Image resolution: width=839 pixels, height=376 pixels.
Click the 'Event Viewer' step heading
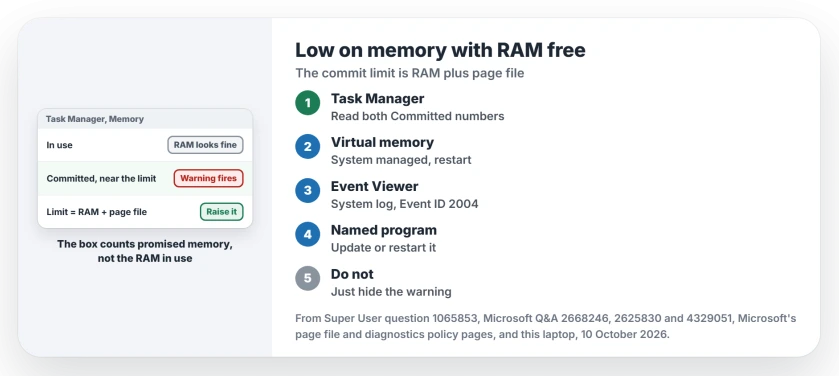(x=375, y=186)
